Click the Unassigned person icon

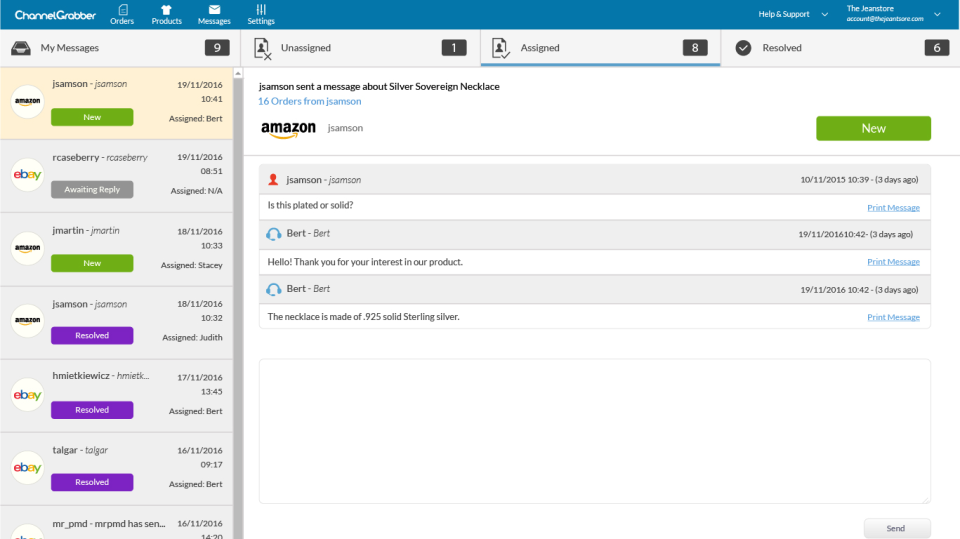click(x=262, y=48)
